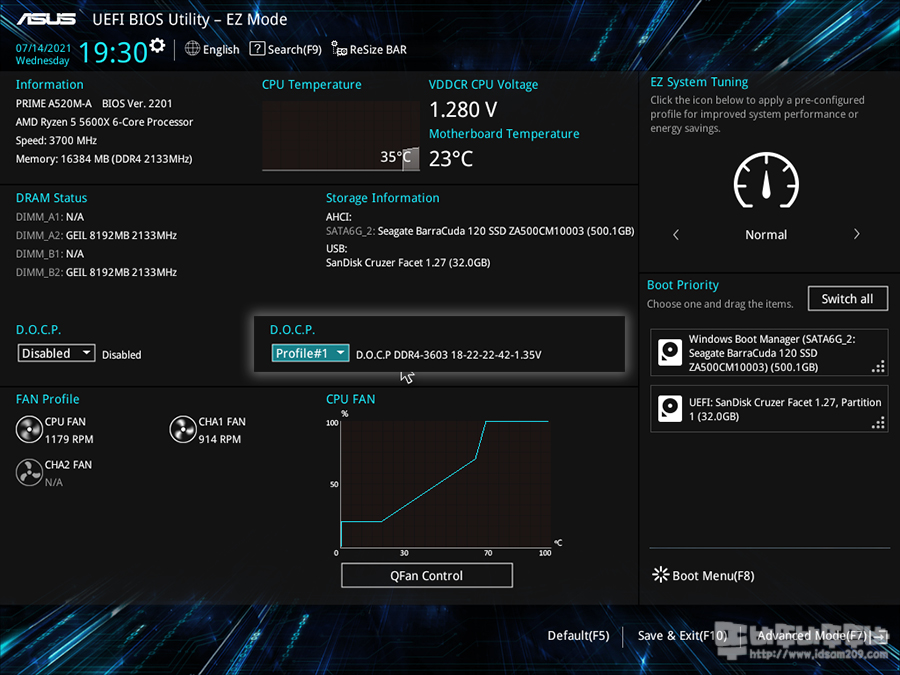Click the DRAM Status heading
The height and width of the screenshot is (675, 900).
point(52,197)
